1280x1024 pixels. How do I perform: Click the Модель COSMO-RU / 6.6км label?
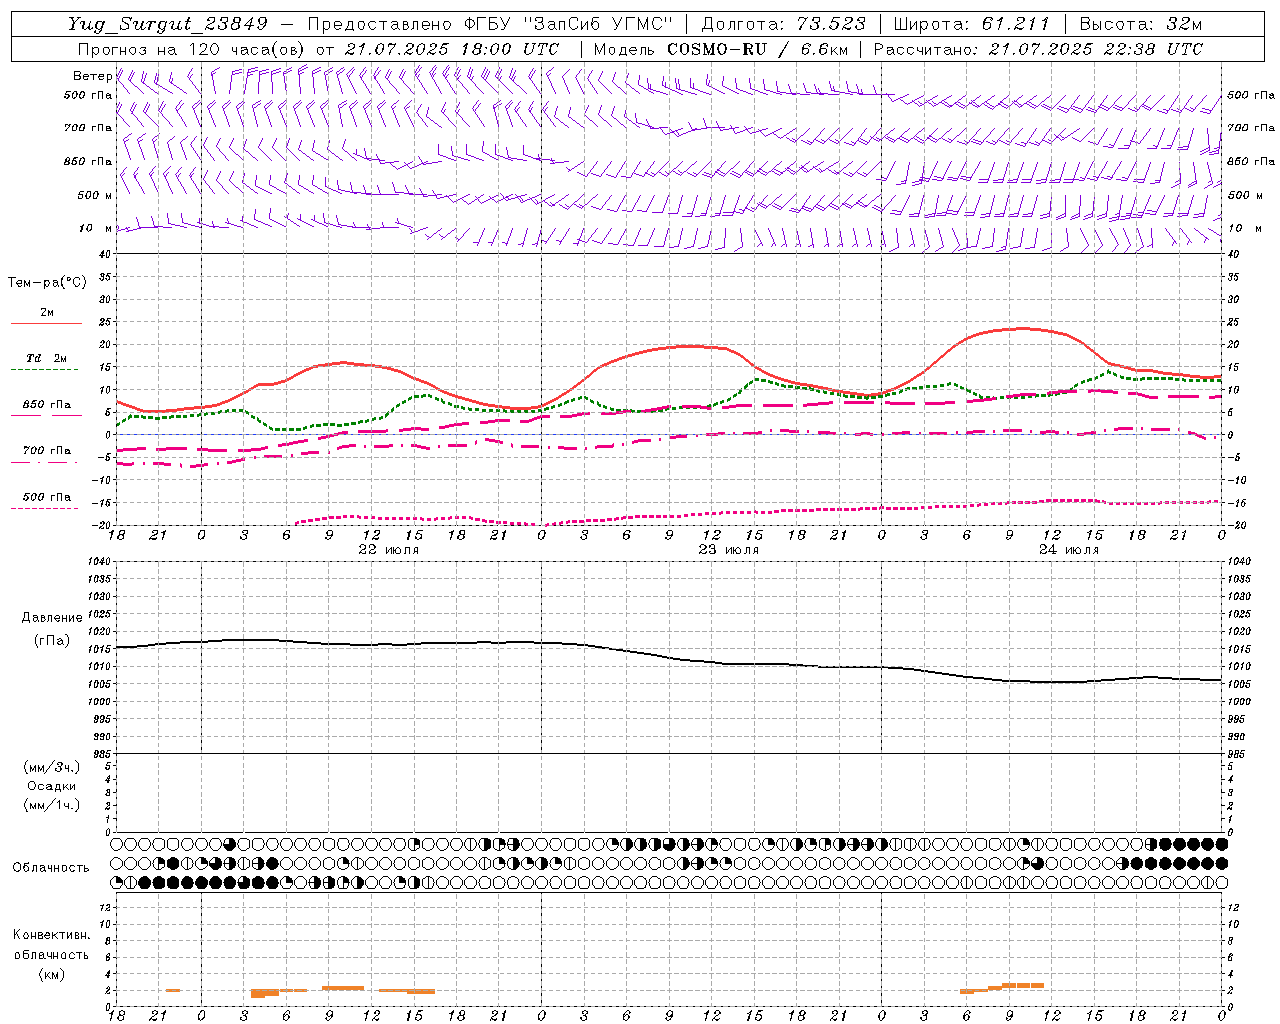720,49
